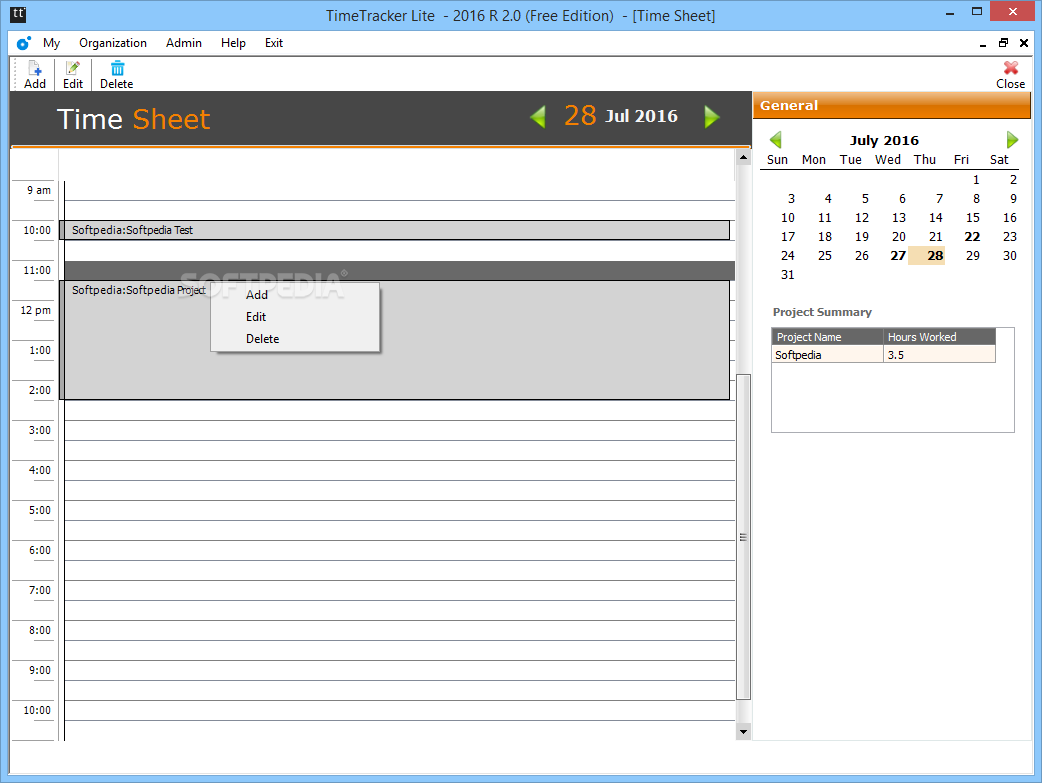Image resolution: width=1042 pixels, height=783 pixels.
Task: Choose Add from the context menu
Action: 295,295
